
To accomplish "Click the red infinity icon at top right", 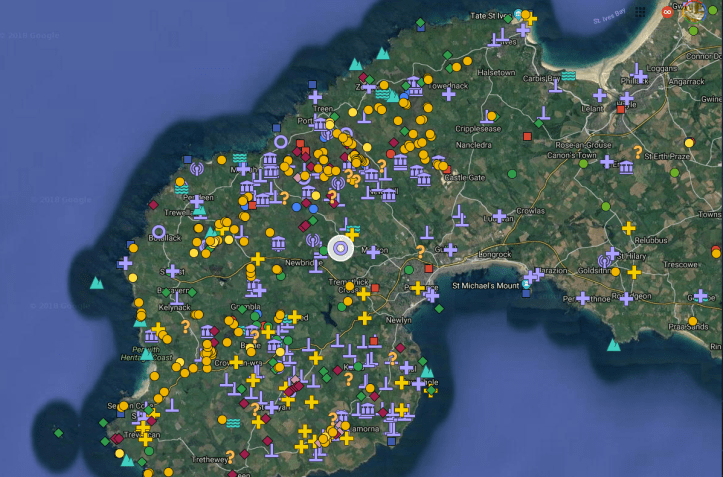I will pos(667,12).
